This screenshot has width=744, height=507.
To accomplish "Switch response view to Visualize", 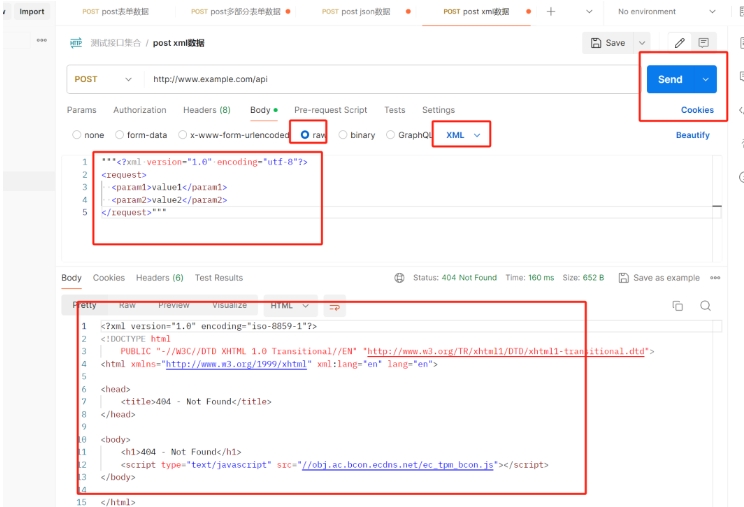I will (x=230, y=305).
